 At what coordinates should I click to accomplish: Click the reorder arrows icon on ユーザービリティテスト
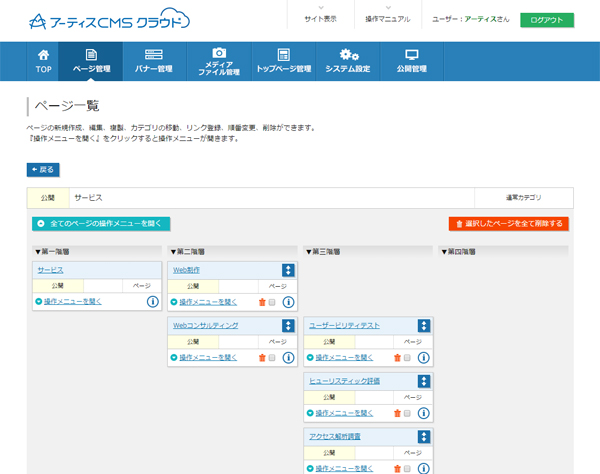[x=424, y=326]
